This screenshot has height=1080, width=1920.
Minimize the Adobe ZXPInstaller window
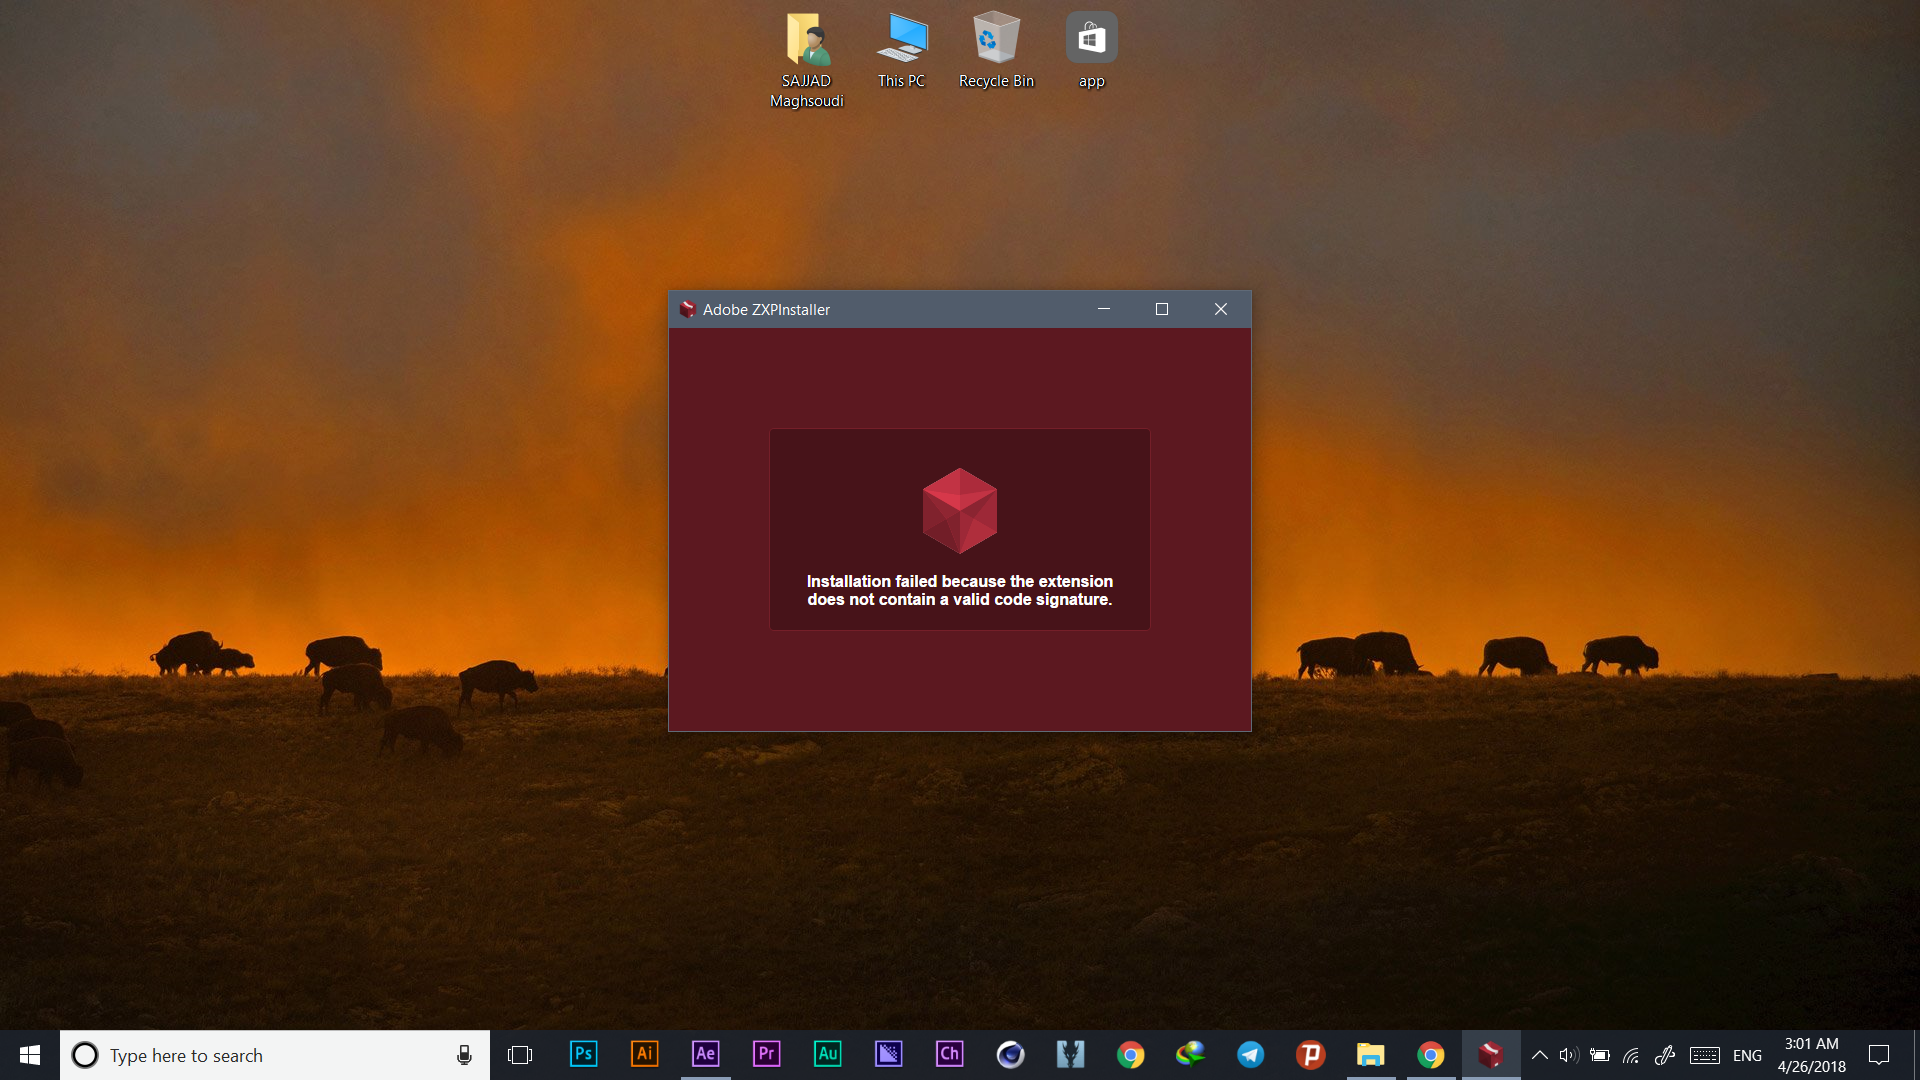click(1104, 309)
